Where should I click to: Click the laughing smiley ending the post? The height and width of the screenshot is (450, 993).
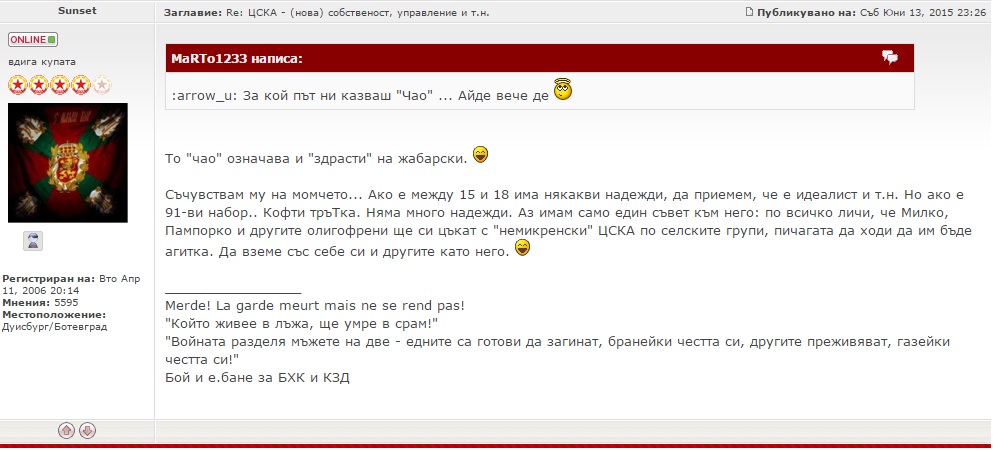(521, 247)
